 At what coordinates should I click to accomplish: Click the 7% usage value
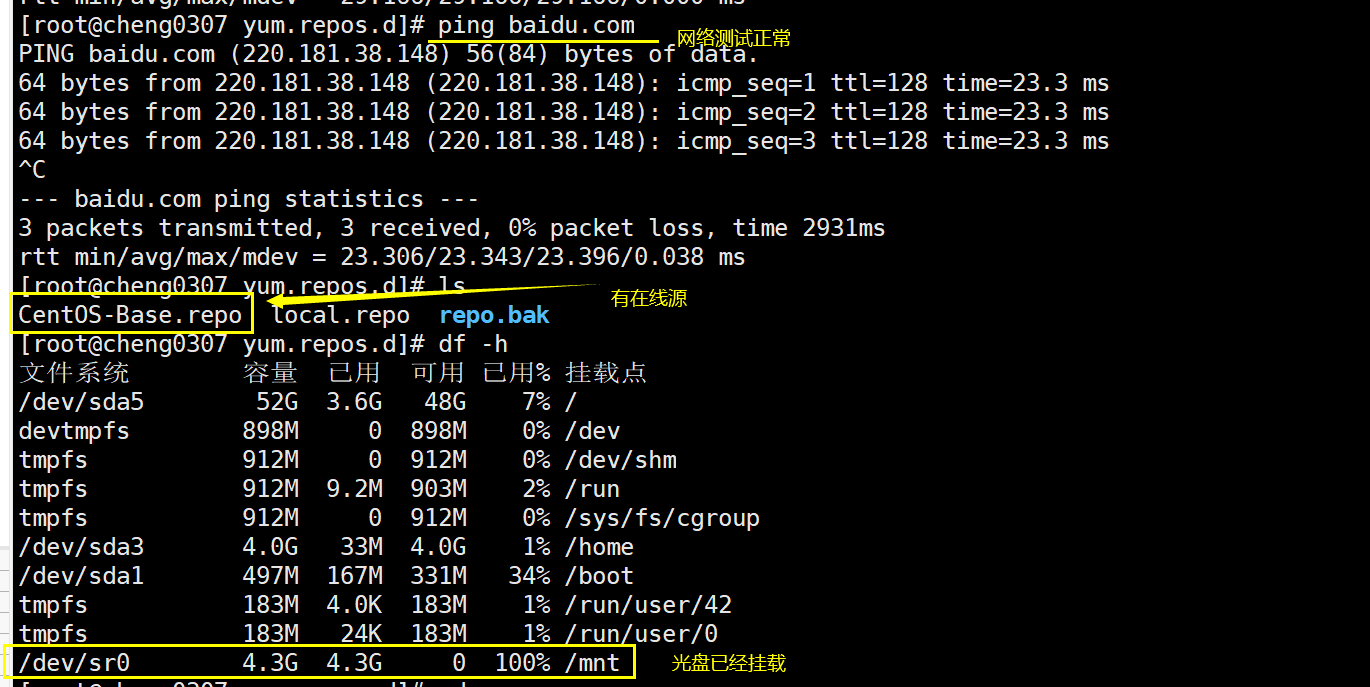536,402
